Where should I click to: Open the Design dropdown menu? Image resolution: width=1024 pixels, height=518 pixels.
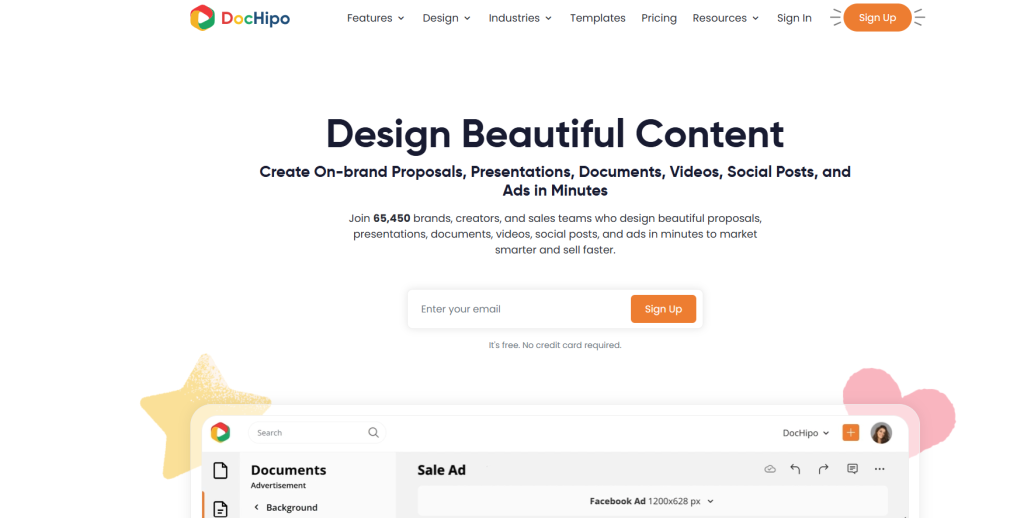447,18
